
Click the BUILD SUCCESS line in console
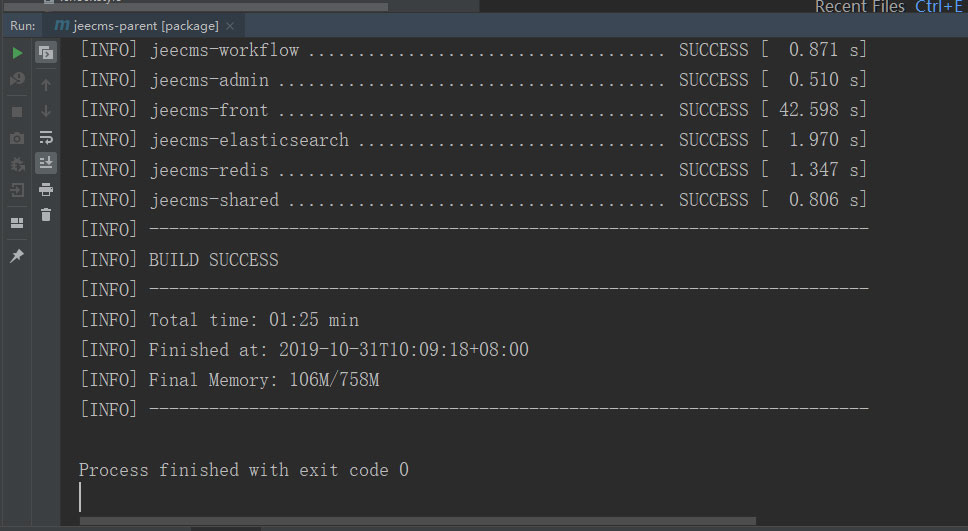tap(213, 260)
